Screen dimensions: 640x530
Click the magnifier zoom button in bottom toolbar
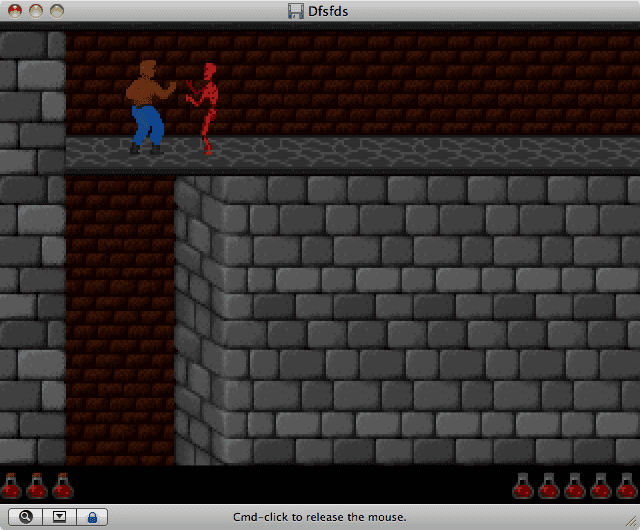(x=25, y=517)
